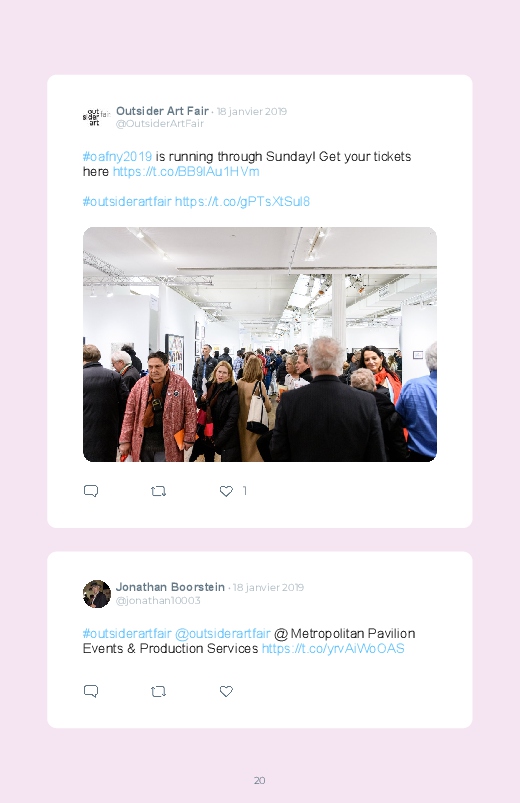Retweet the Jonathan Boorstein tweet
The width and height of the screenshot is (520, 803).
(158, 691)
